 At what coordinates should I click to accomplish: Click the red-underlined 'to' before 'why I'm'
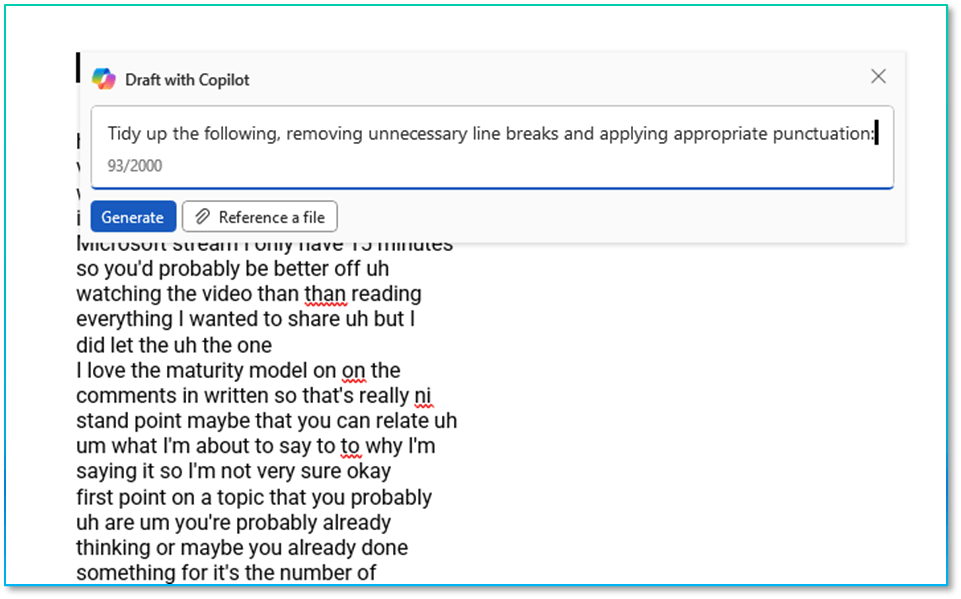pos(350,445)
